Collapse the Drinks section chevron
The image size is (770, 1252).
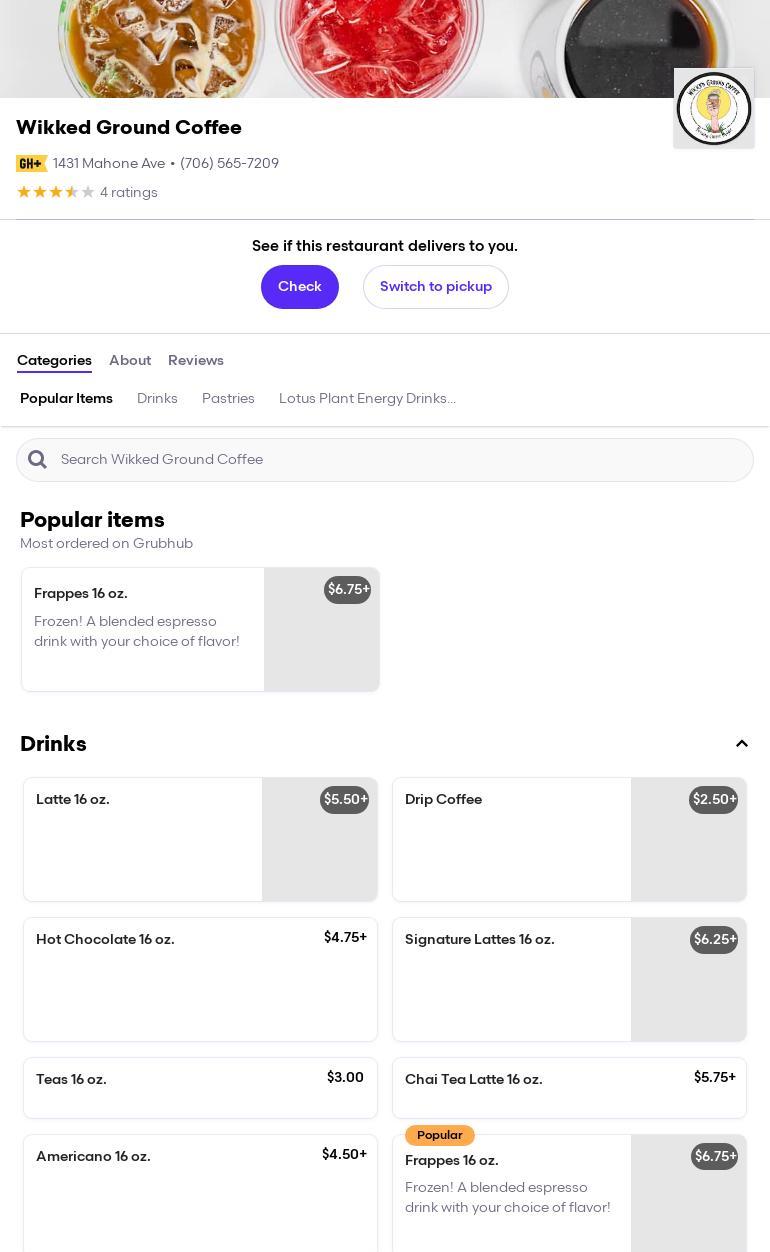742,744
